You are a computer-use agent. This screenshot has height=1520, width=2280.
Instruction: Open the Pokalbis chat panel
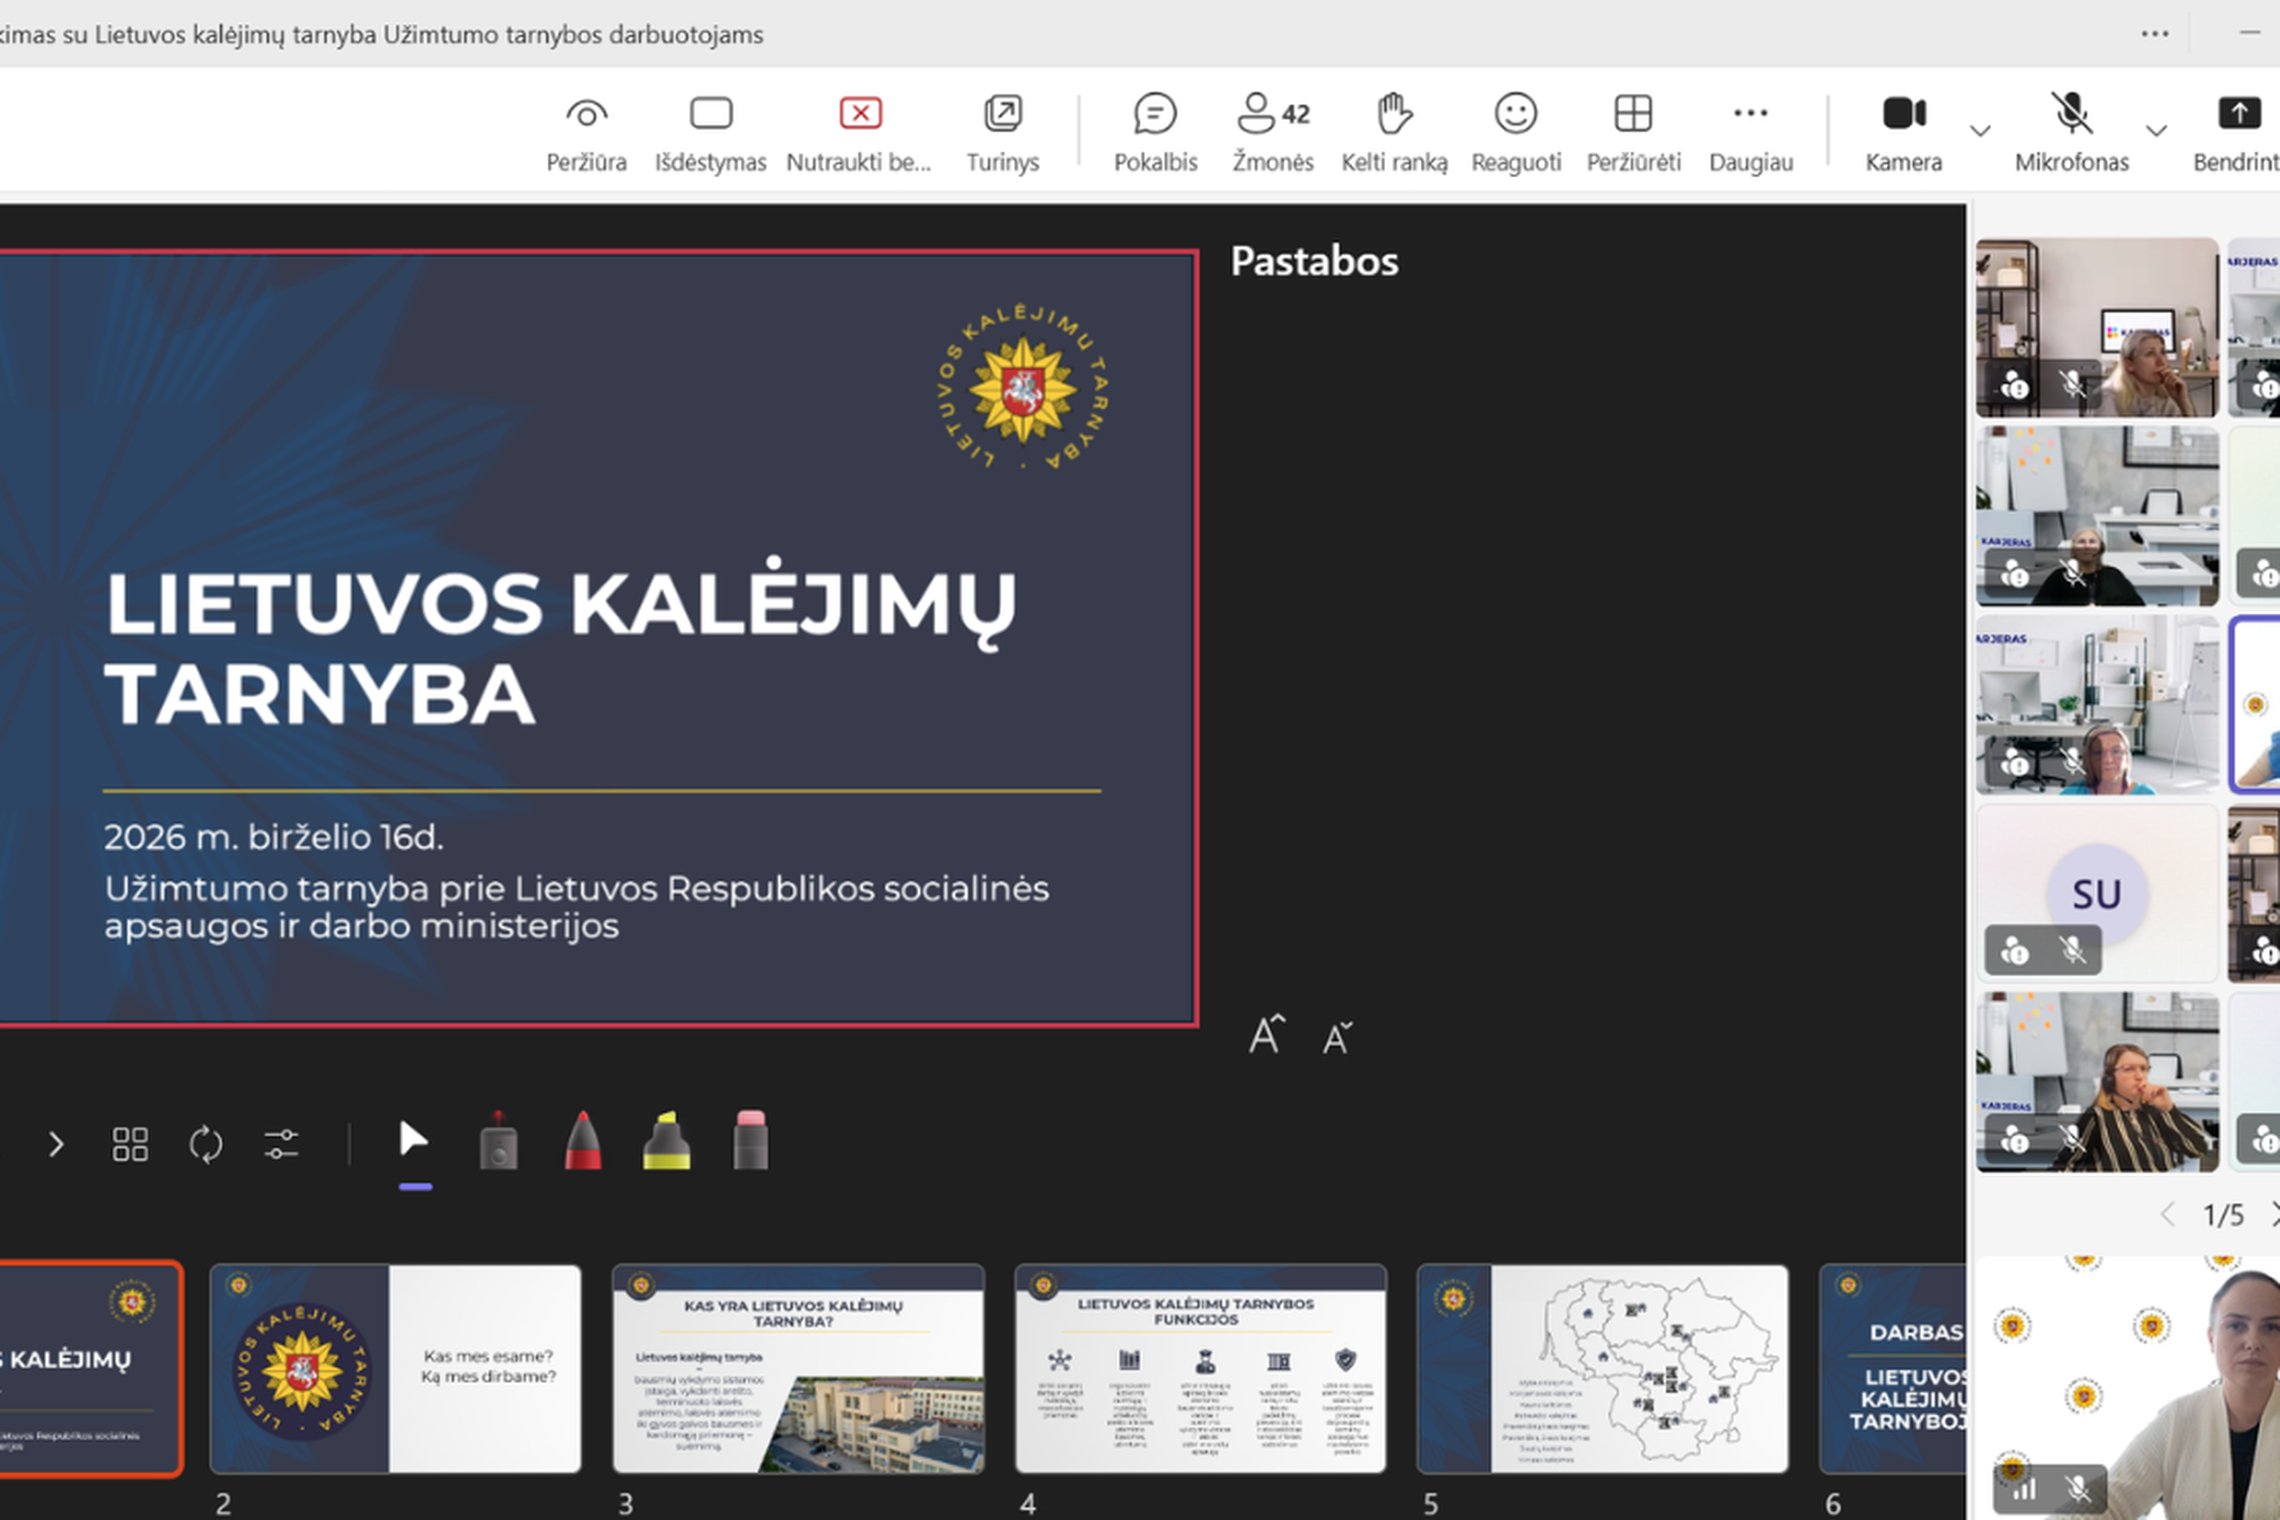pyautogui.click(x=1155, y=133)
